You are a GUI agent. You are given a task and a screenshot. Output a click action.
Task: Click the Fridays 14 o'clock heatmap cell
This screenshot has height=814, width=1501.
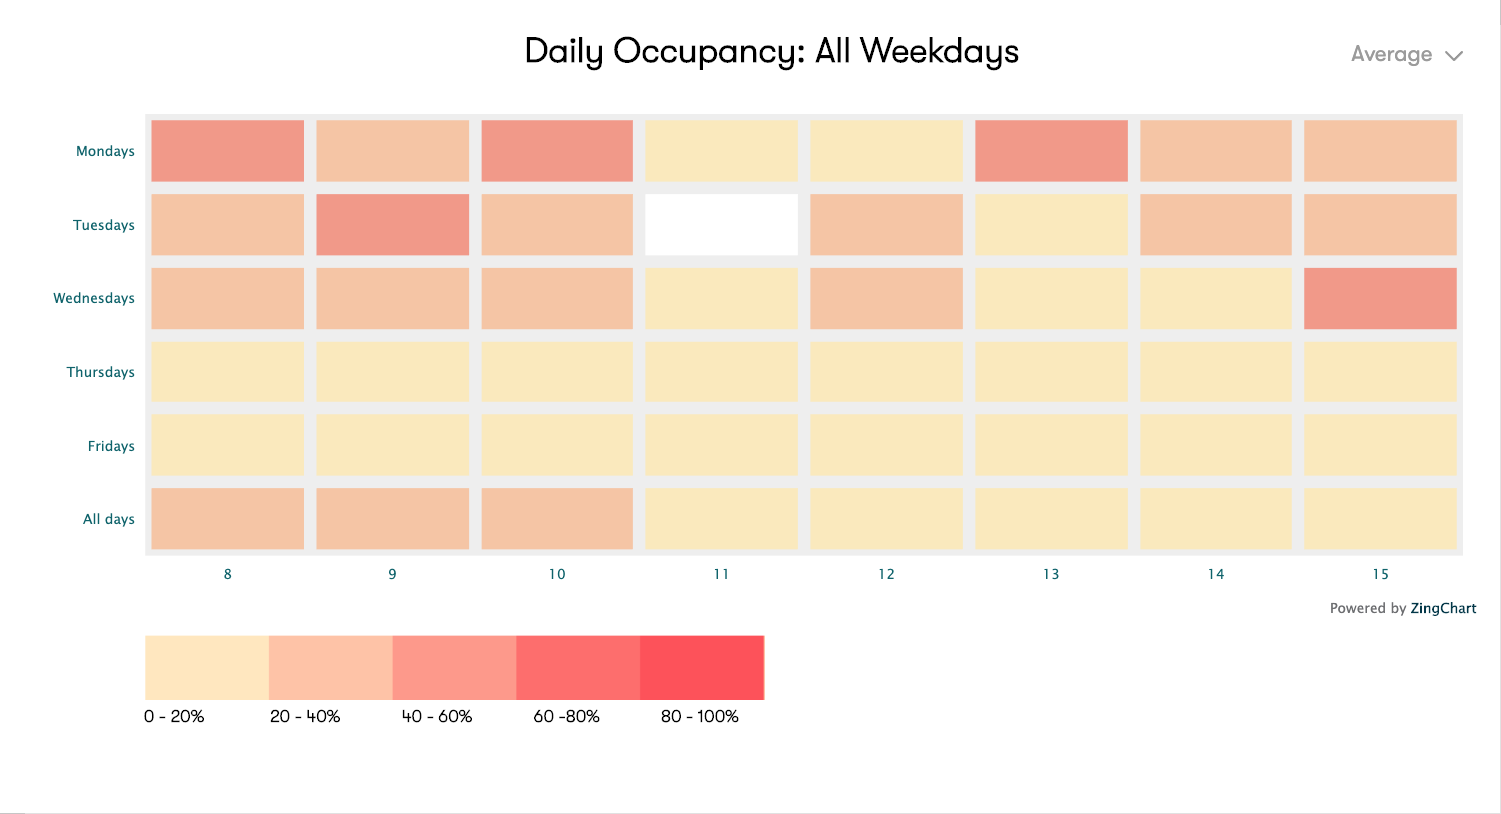tap(1216, 446)
